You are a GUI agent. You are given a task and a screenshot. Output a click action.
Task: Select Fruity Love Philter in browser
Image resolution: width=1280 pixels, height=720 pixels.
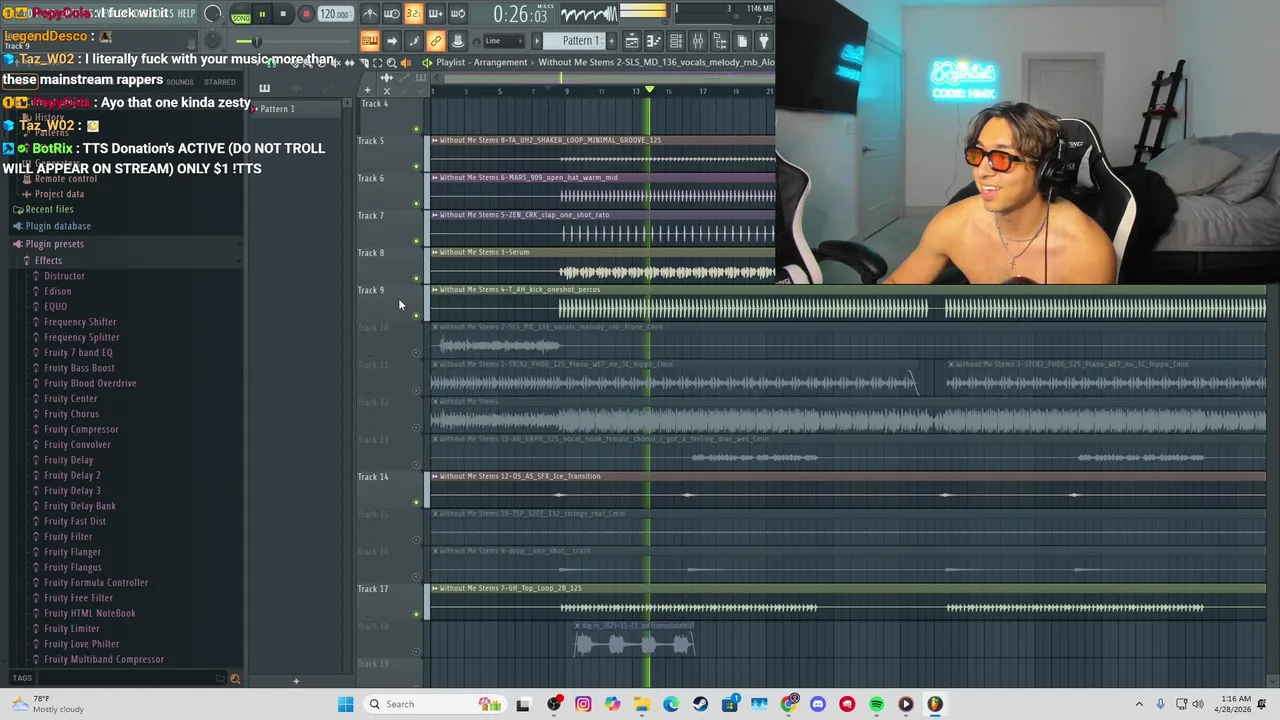click(x=81, y=644)
